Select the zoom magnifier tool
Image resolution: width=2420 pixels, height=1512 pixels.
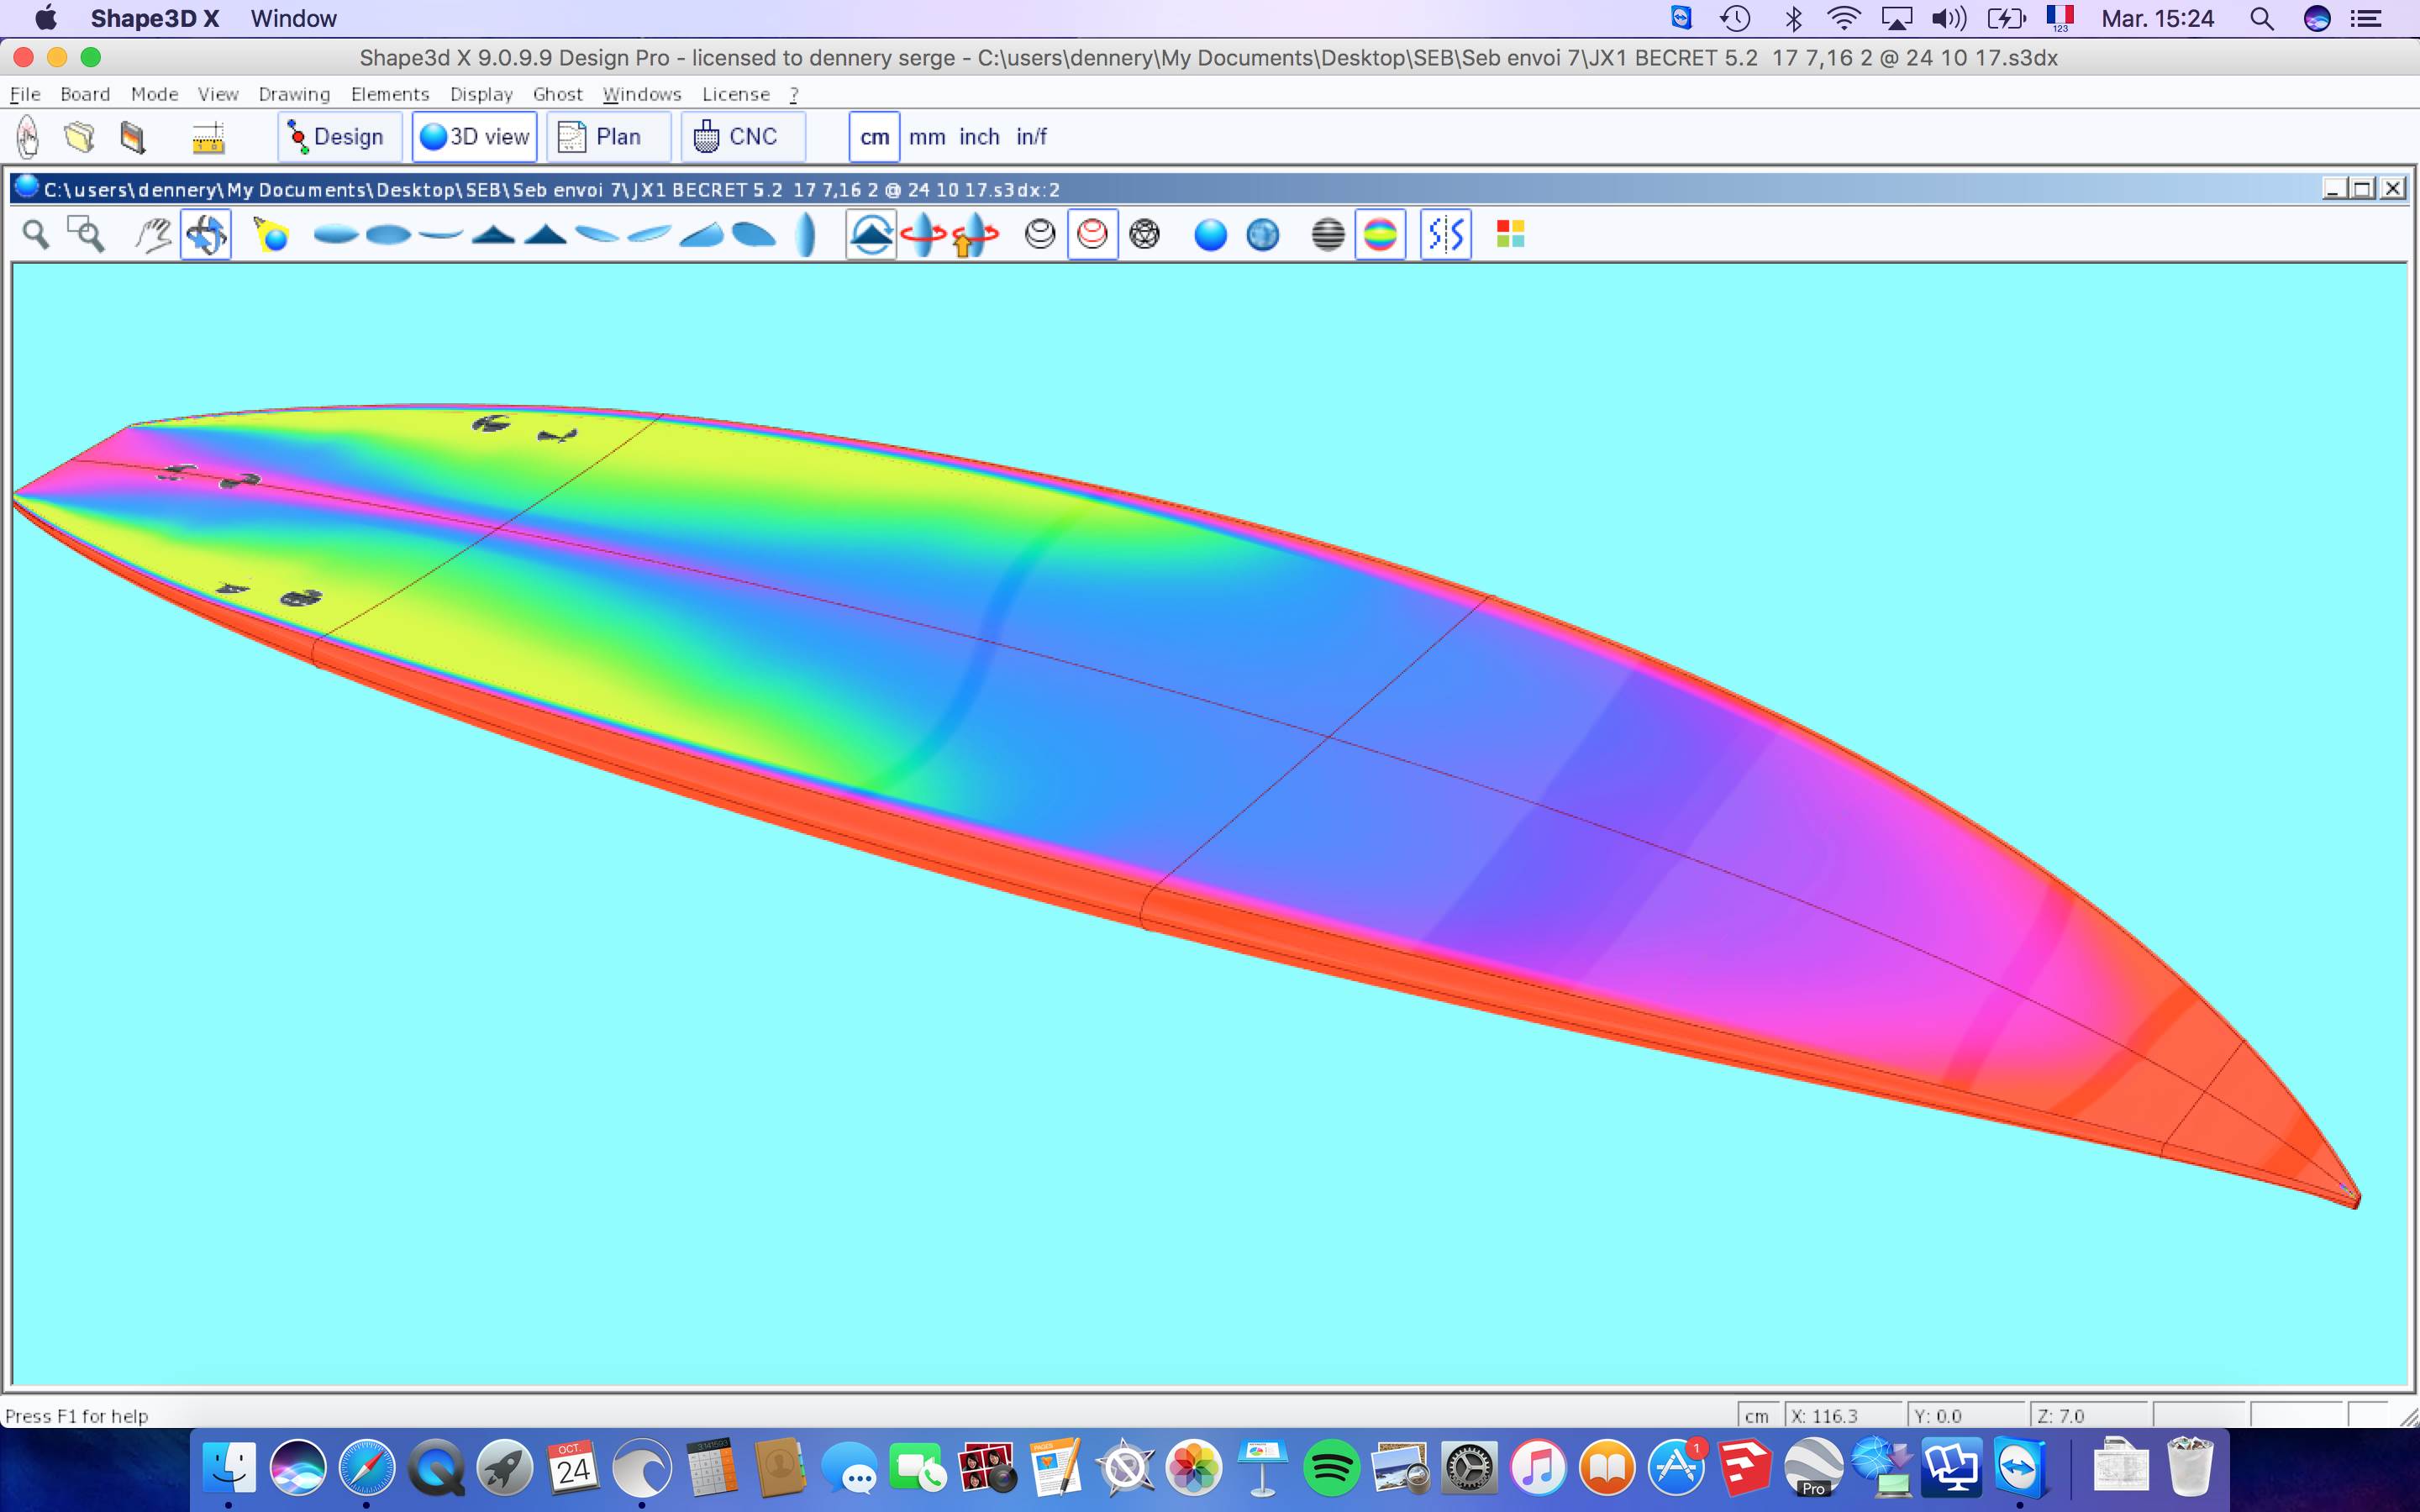[x=36, y=235]
